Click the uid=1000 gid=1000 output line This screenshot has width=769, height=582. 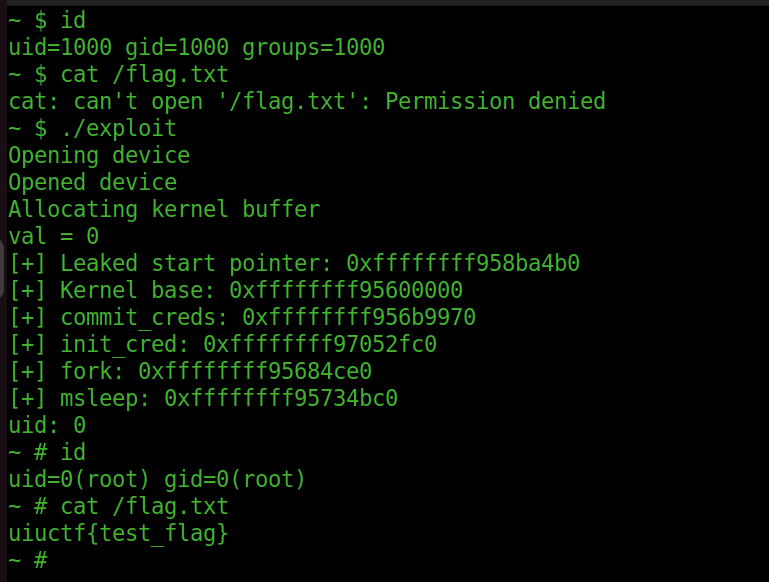[x=197, y=48]
